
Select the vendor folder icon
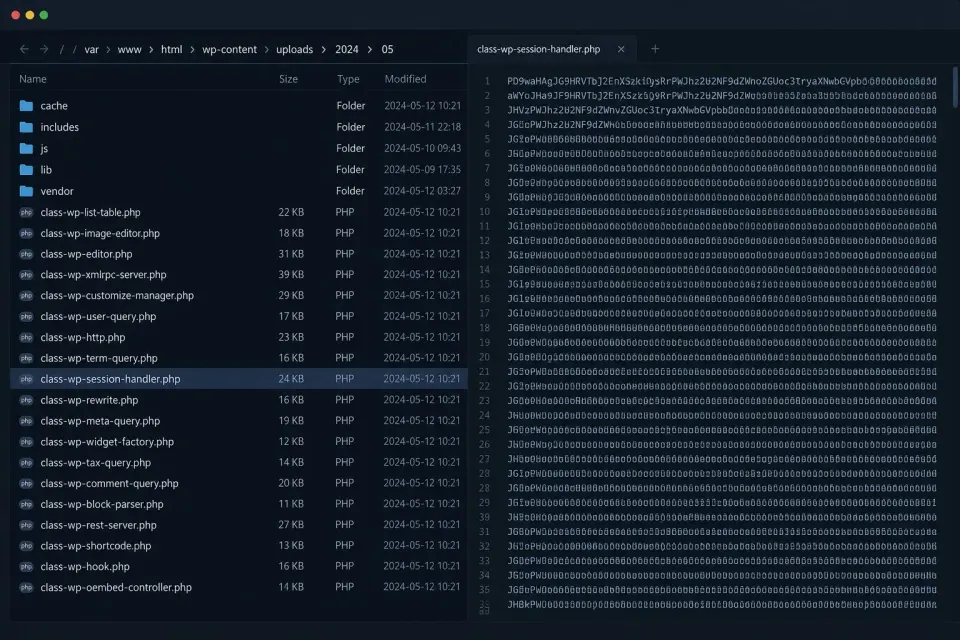pos(26,191)
